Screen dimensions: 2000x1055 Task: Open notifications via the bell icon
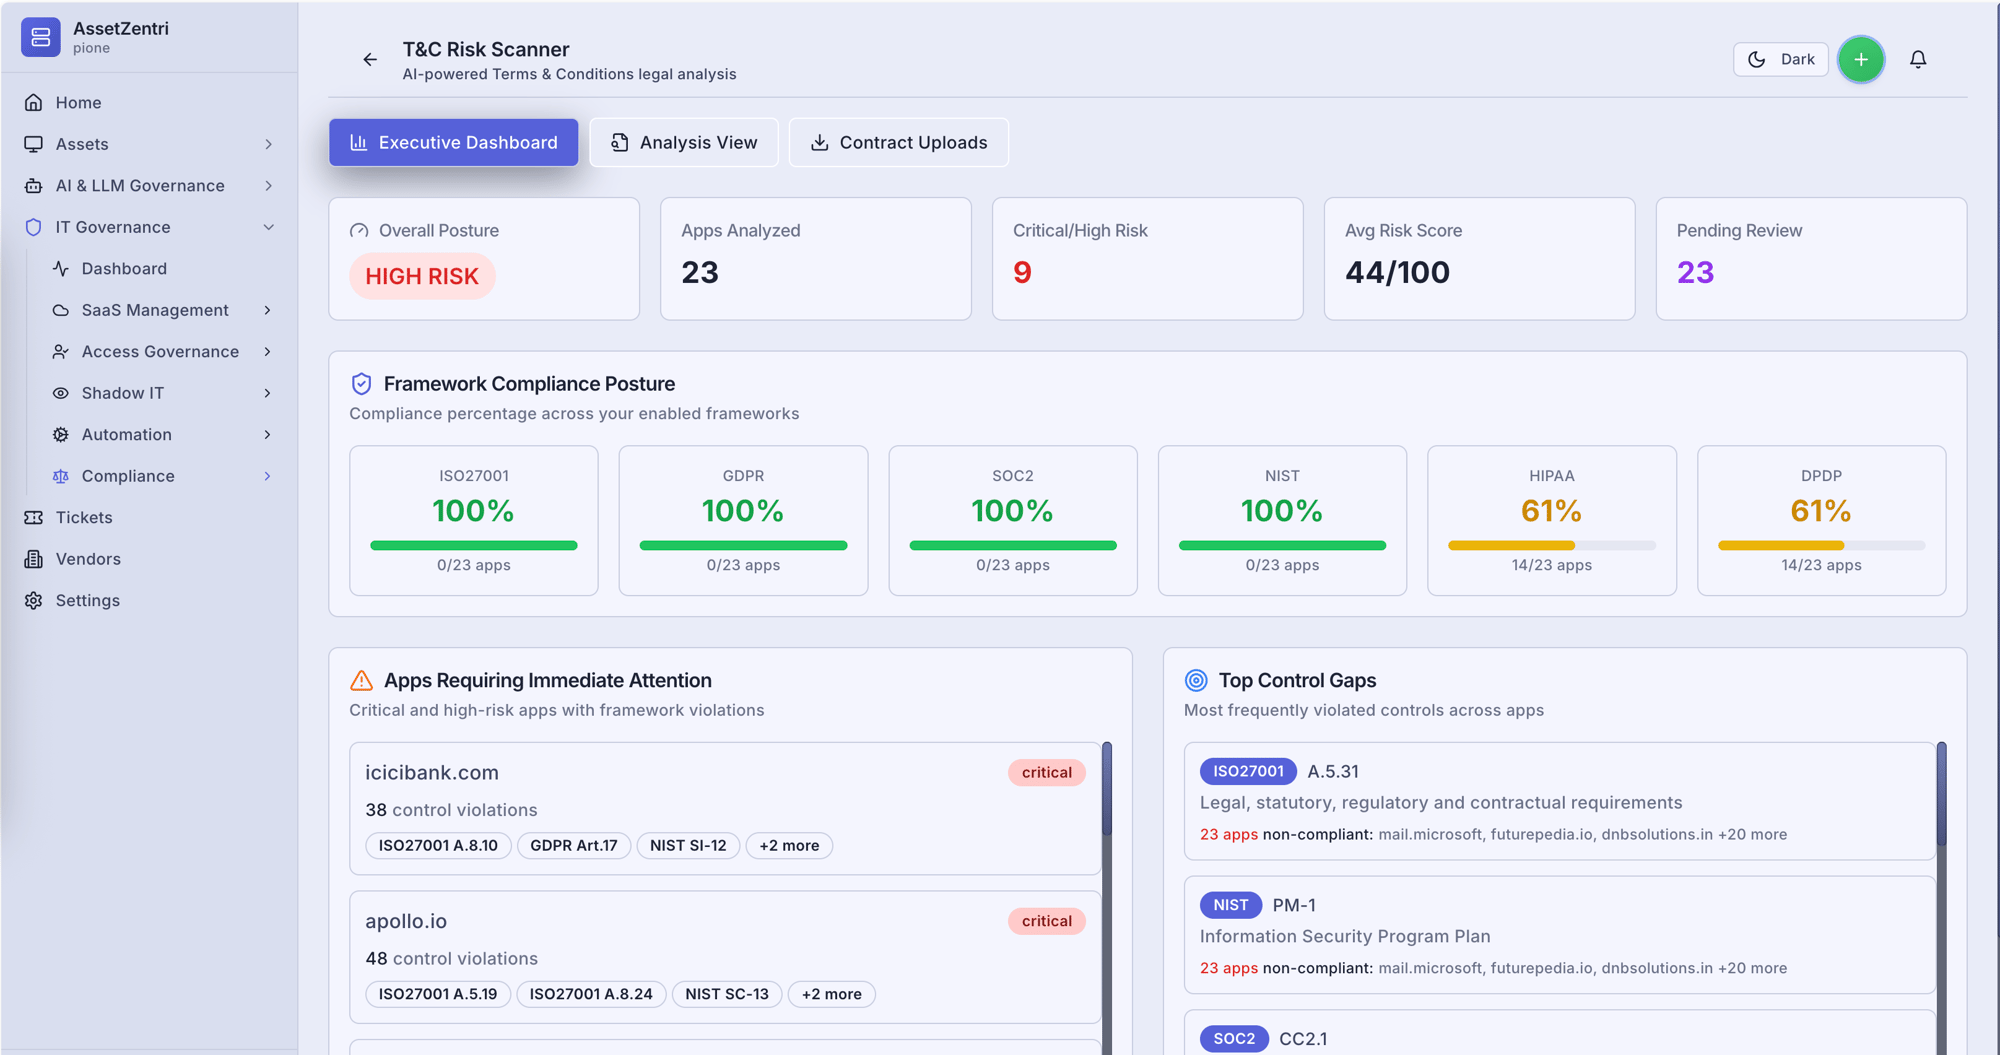1918,60
